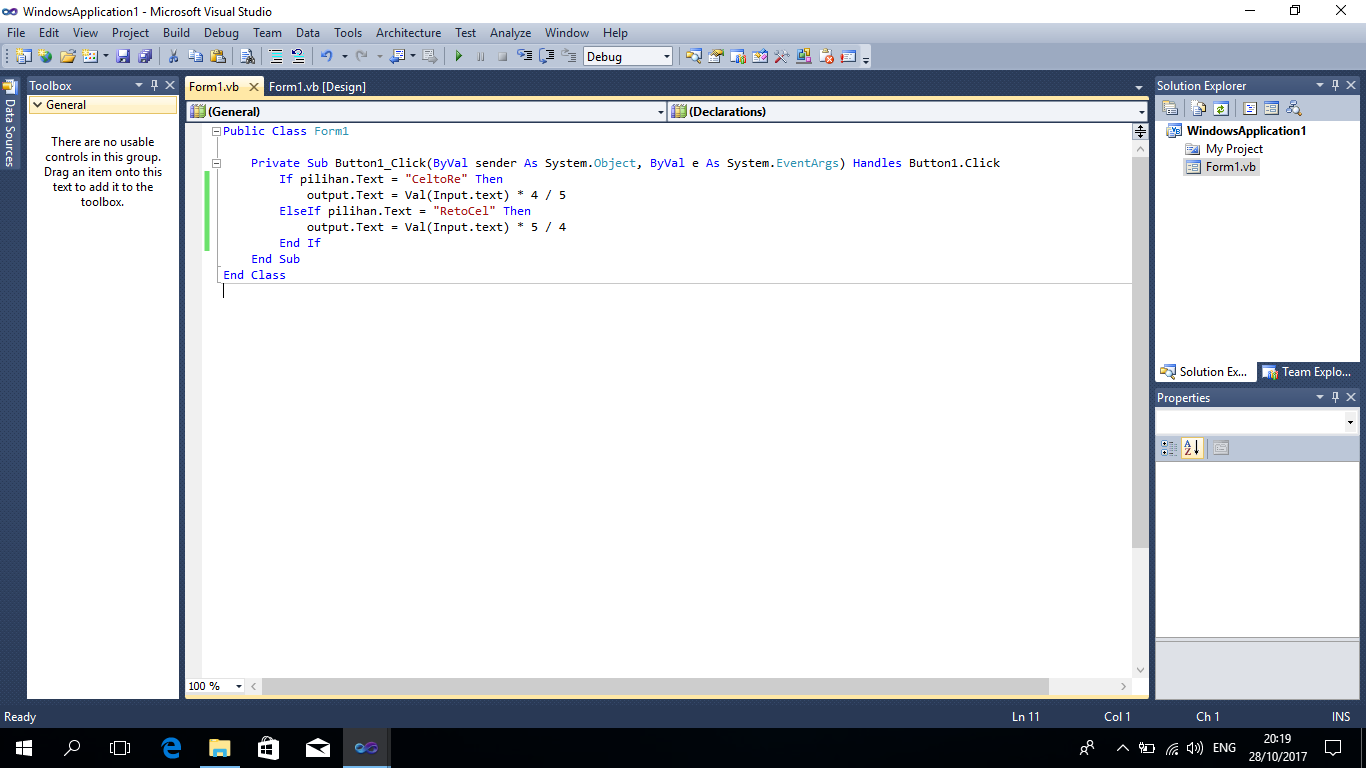Image resolution: width=1366 pixels, height=768 pixels.
Task: Sort Properties alphabetically
Action: [x=1192, y=447]
